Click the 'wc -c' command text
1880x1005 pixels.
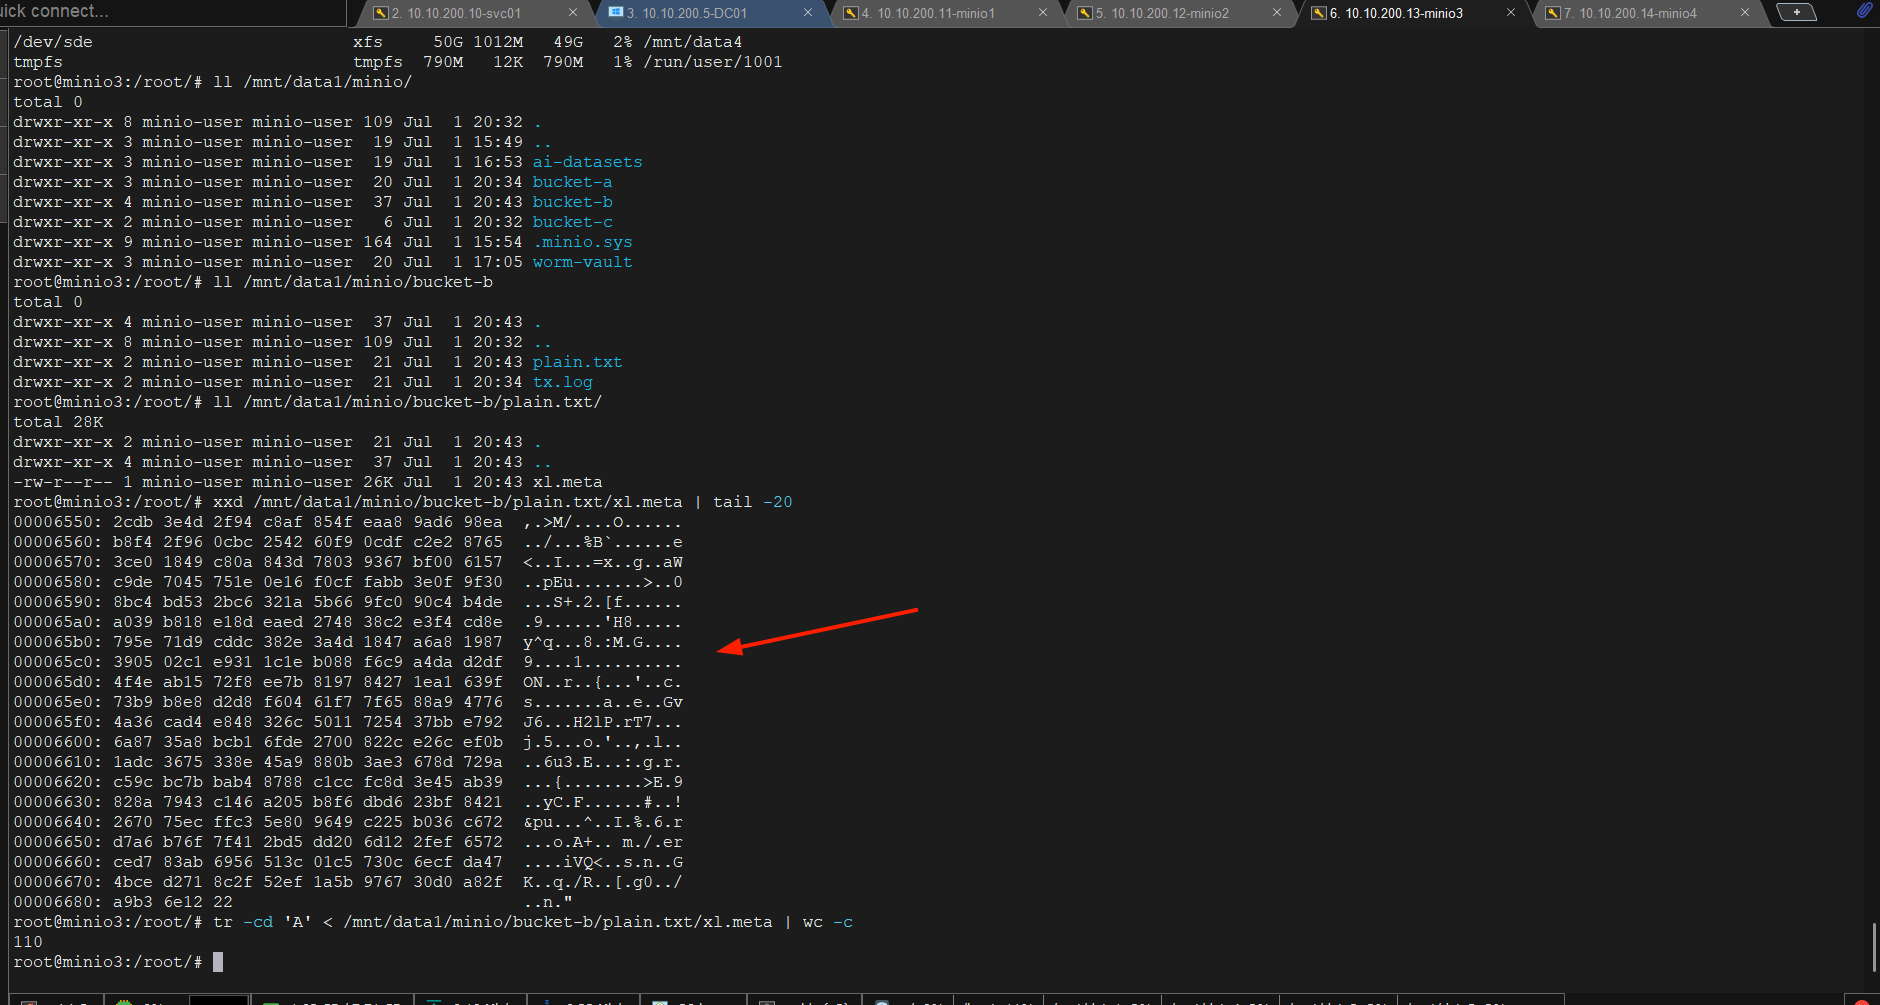(827, 922)
